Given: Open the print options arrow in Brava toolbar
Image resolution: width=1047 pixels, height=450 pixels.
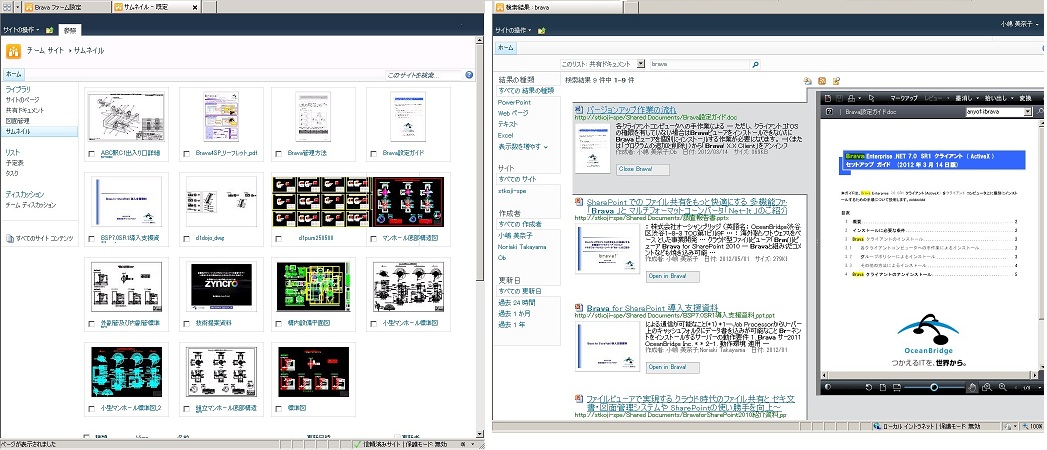Looking at the screenshot, I should 859,98.
